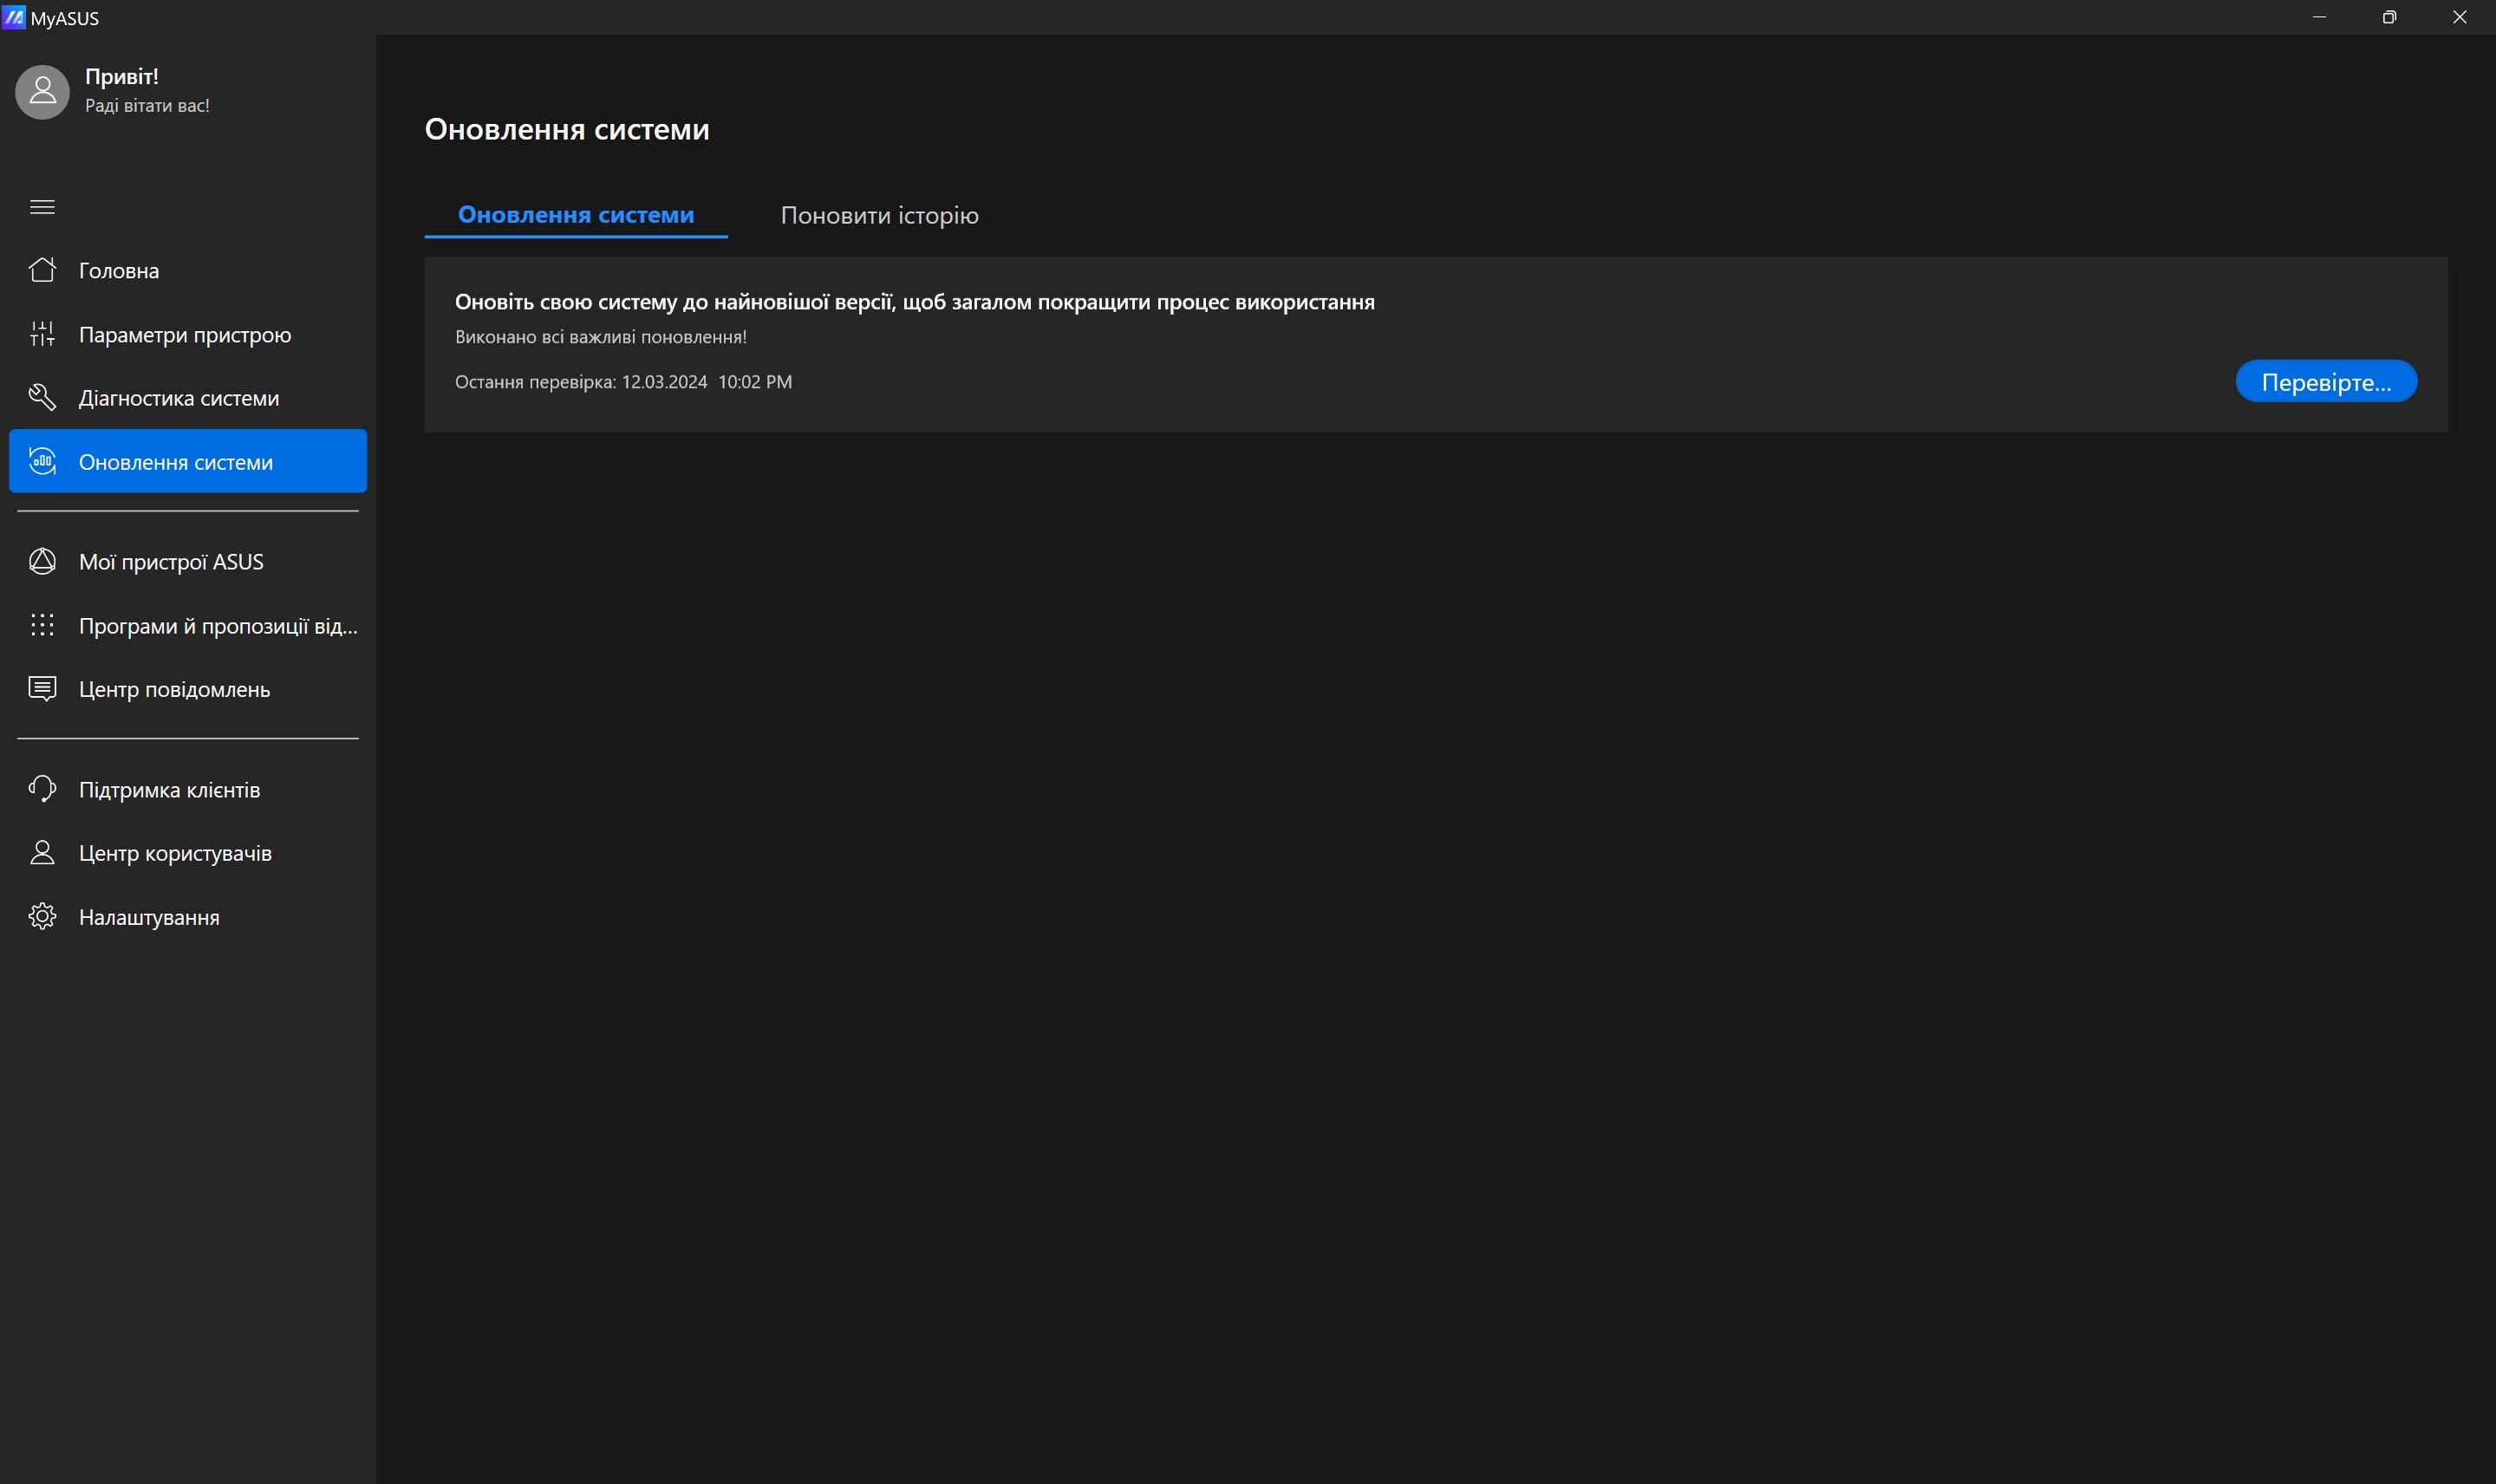2496x1484 pixels.
Task: Open Центр користувачів label
Action: coord(176,854)
